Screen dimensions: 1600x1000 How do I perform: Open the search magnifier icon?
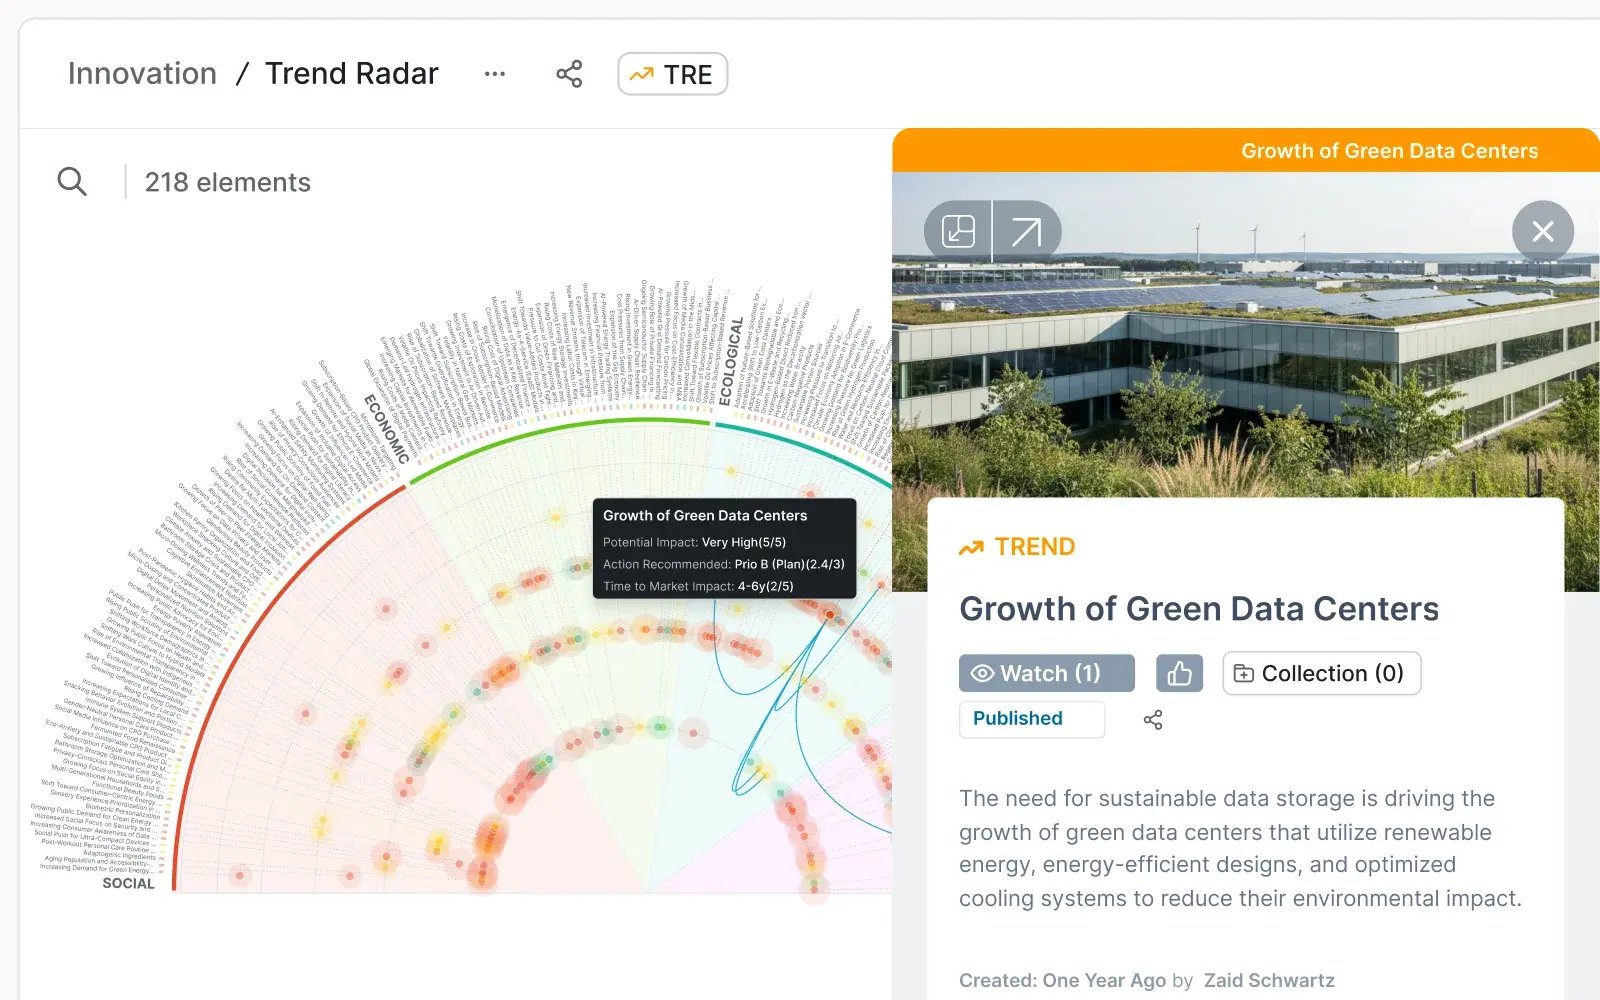(72, 181)
